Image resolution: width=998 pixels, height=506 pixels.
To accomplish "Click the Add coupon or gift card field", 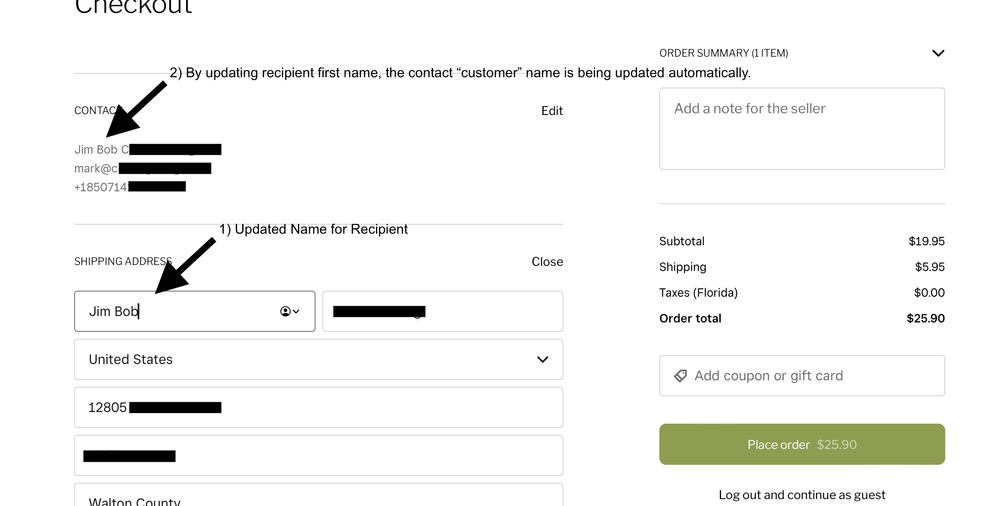I will (801, 376).
